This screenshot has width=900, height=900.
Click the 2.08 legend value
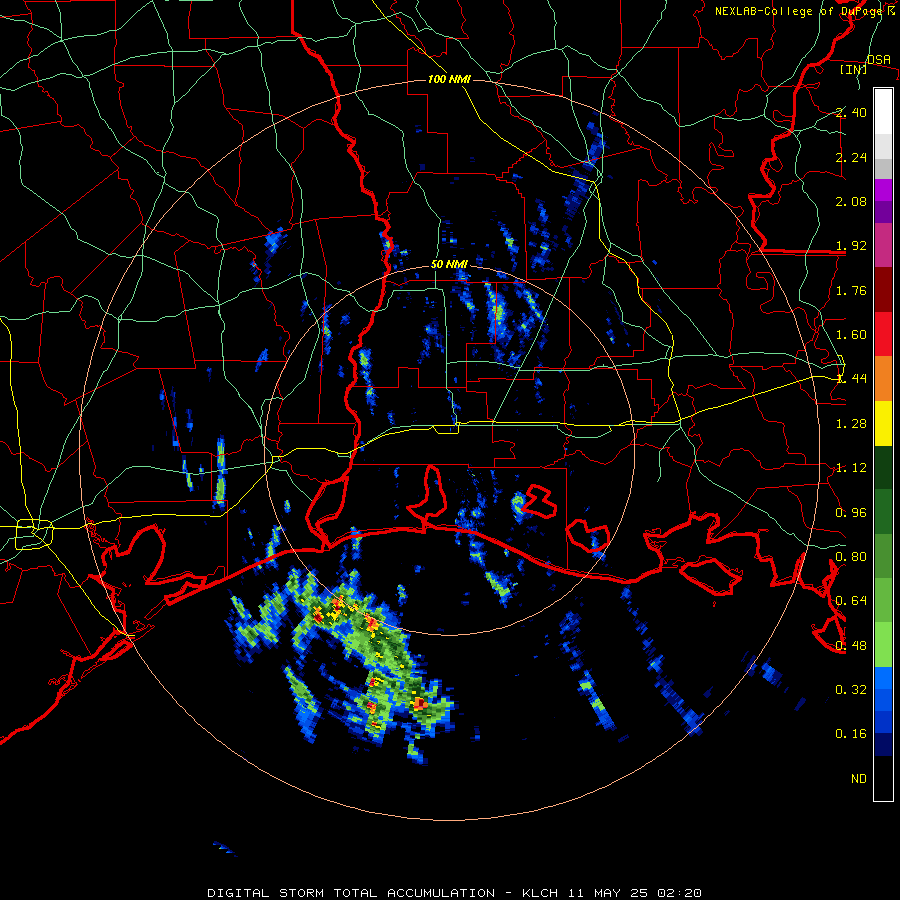pos(851,201)
